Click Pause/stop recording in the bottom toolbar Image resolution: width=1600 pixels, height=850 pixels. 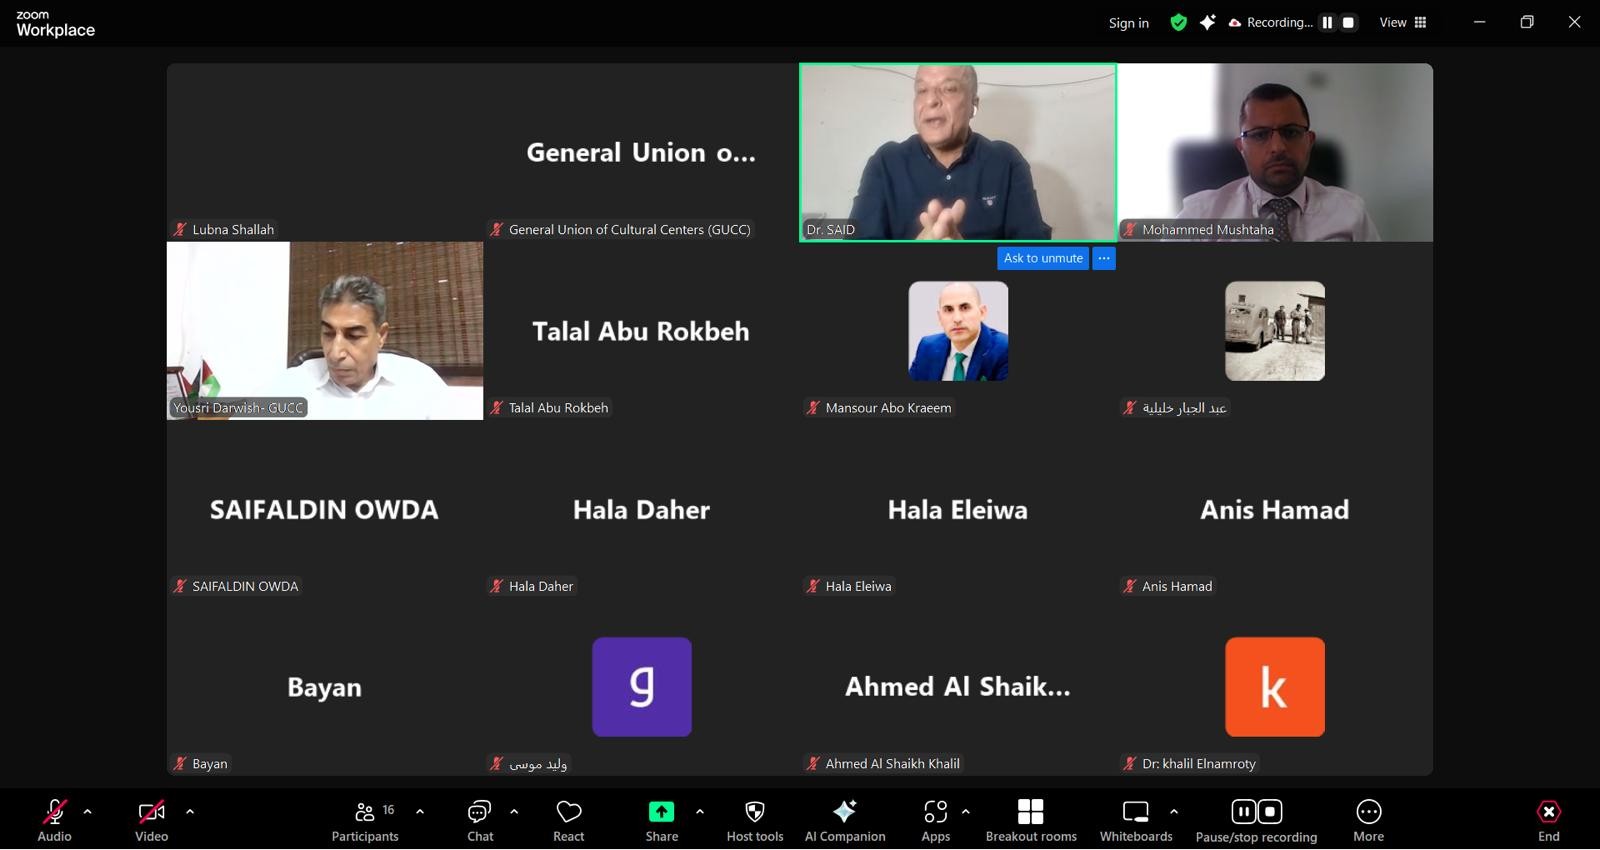click(x=1256, y=820)
